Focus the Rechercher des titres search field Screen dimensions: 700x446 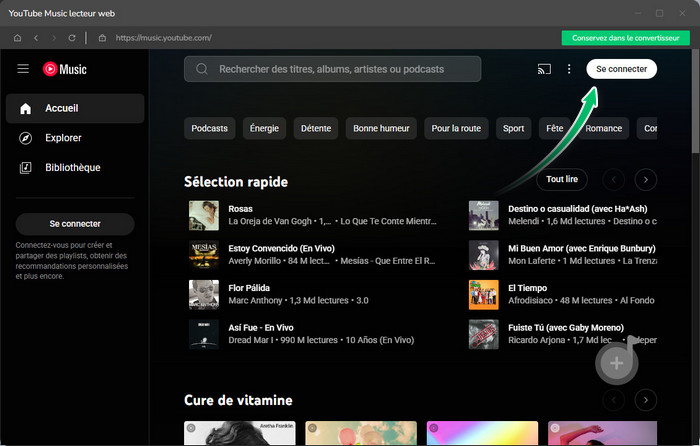(332, 69)
